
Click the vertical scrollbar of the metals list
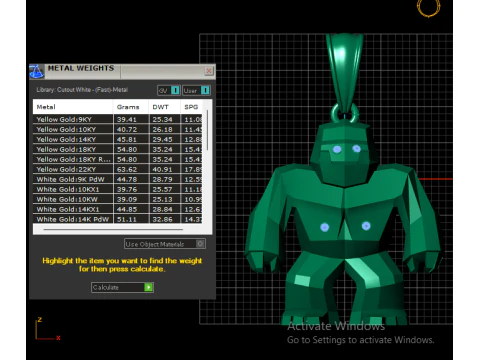coord(207,130)
